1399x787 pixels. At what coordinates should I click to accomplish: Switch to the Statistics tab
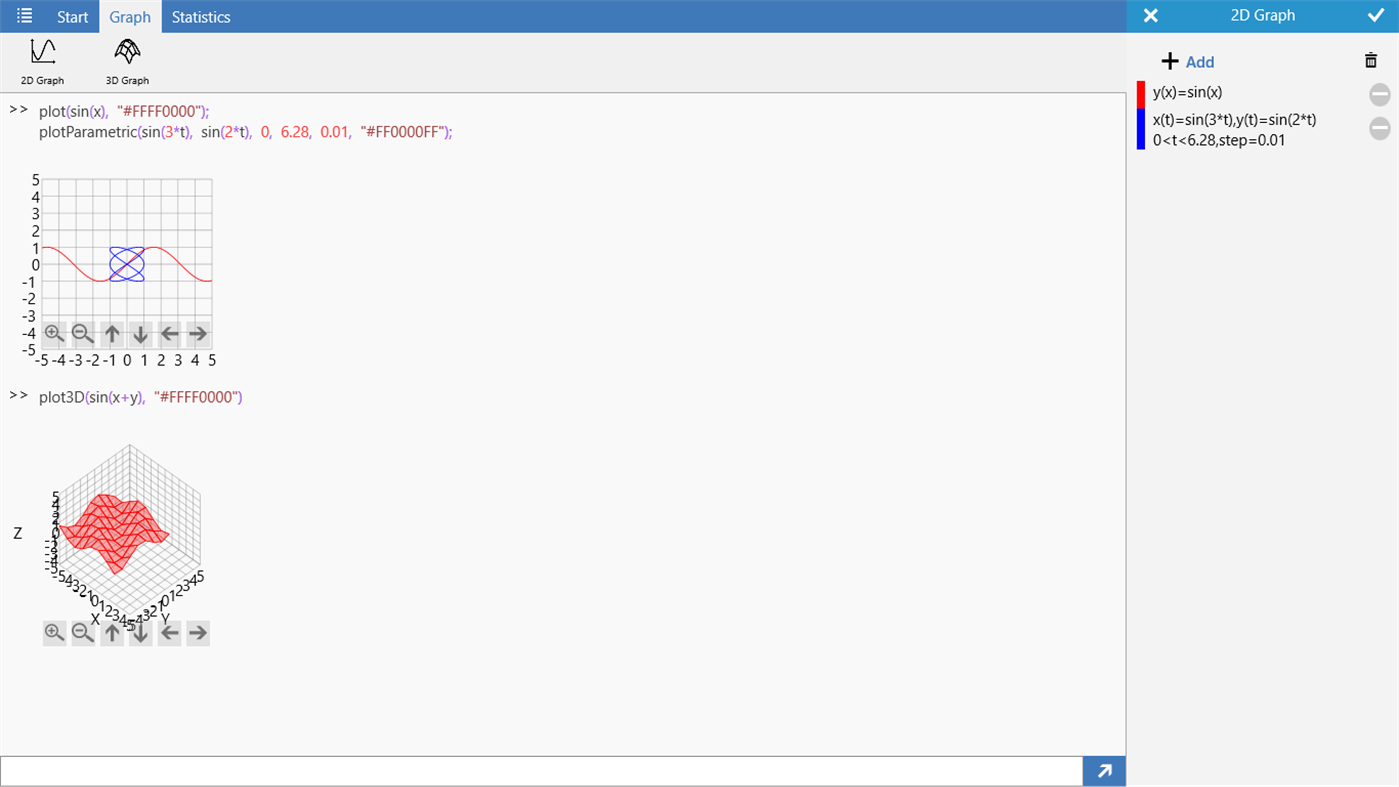tap(201, 16)
